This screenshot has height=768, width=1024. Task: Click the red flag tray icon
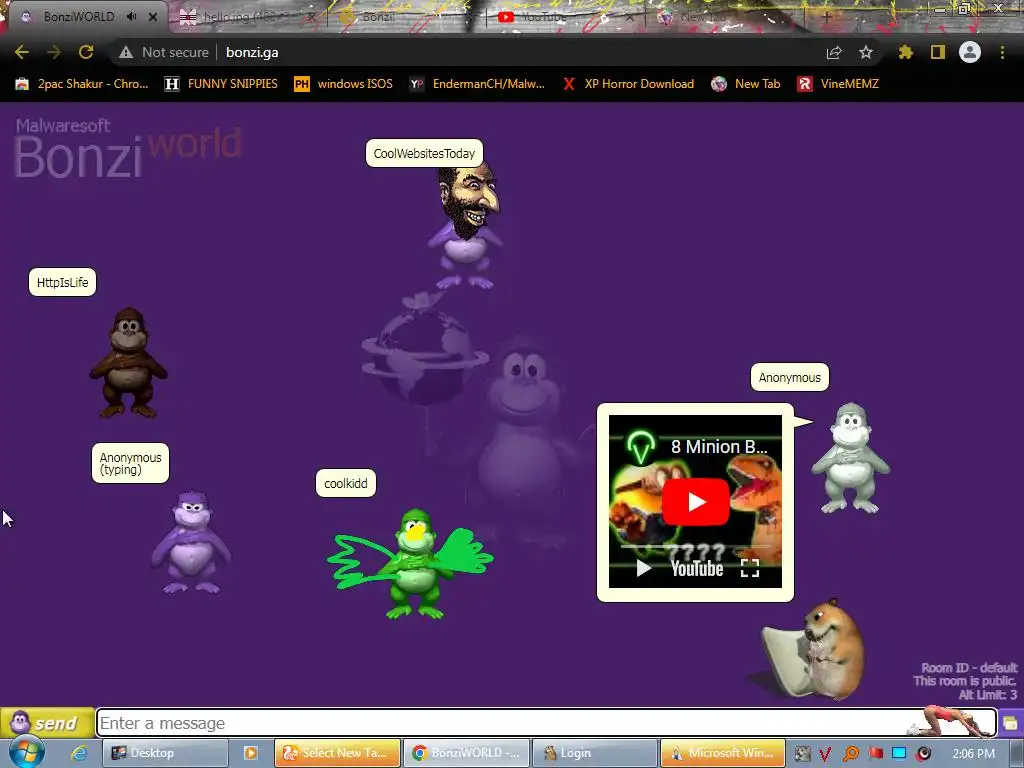(x=875, y=754)
